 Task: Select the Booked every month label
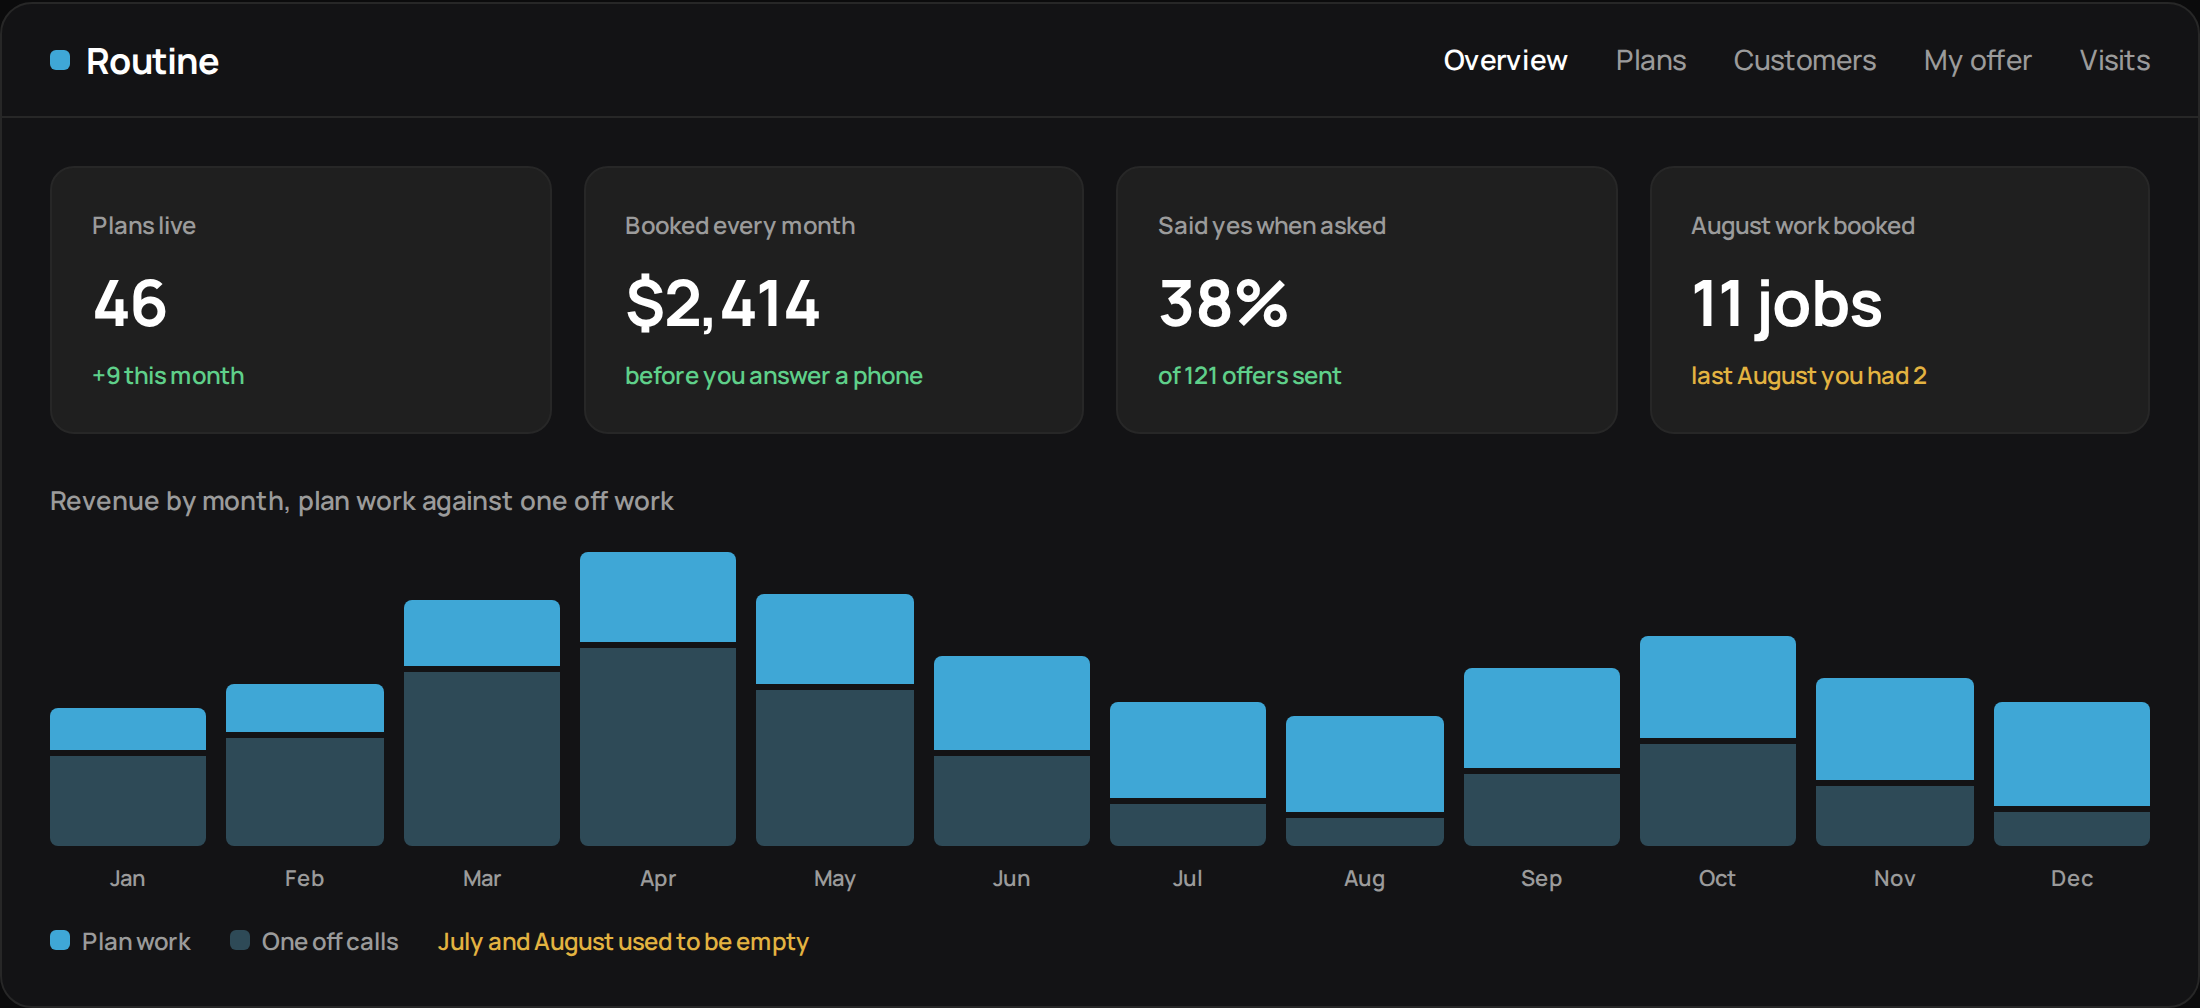[x=740, y=226]
